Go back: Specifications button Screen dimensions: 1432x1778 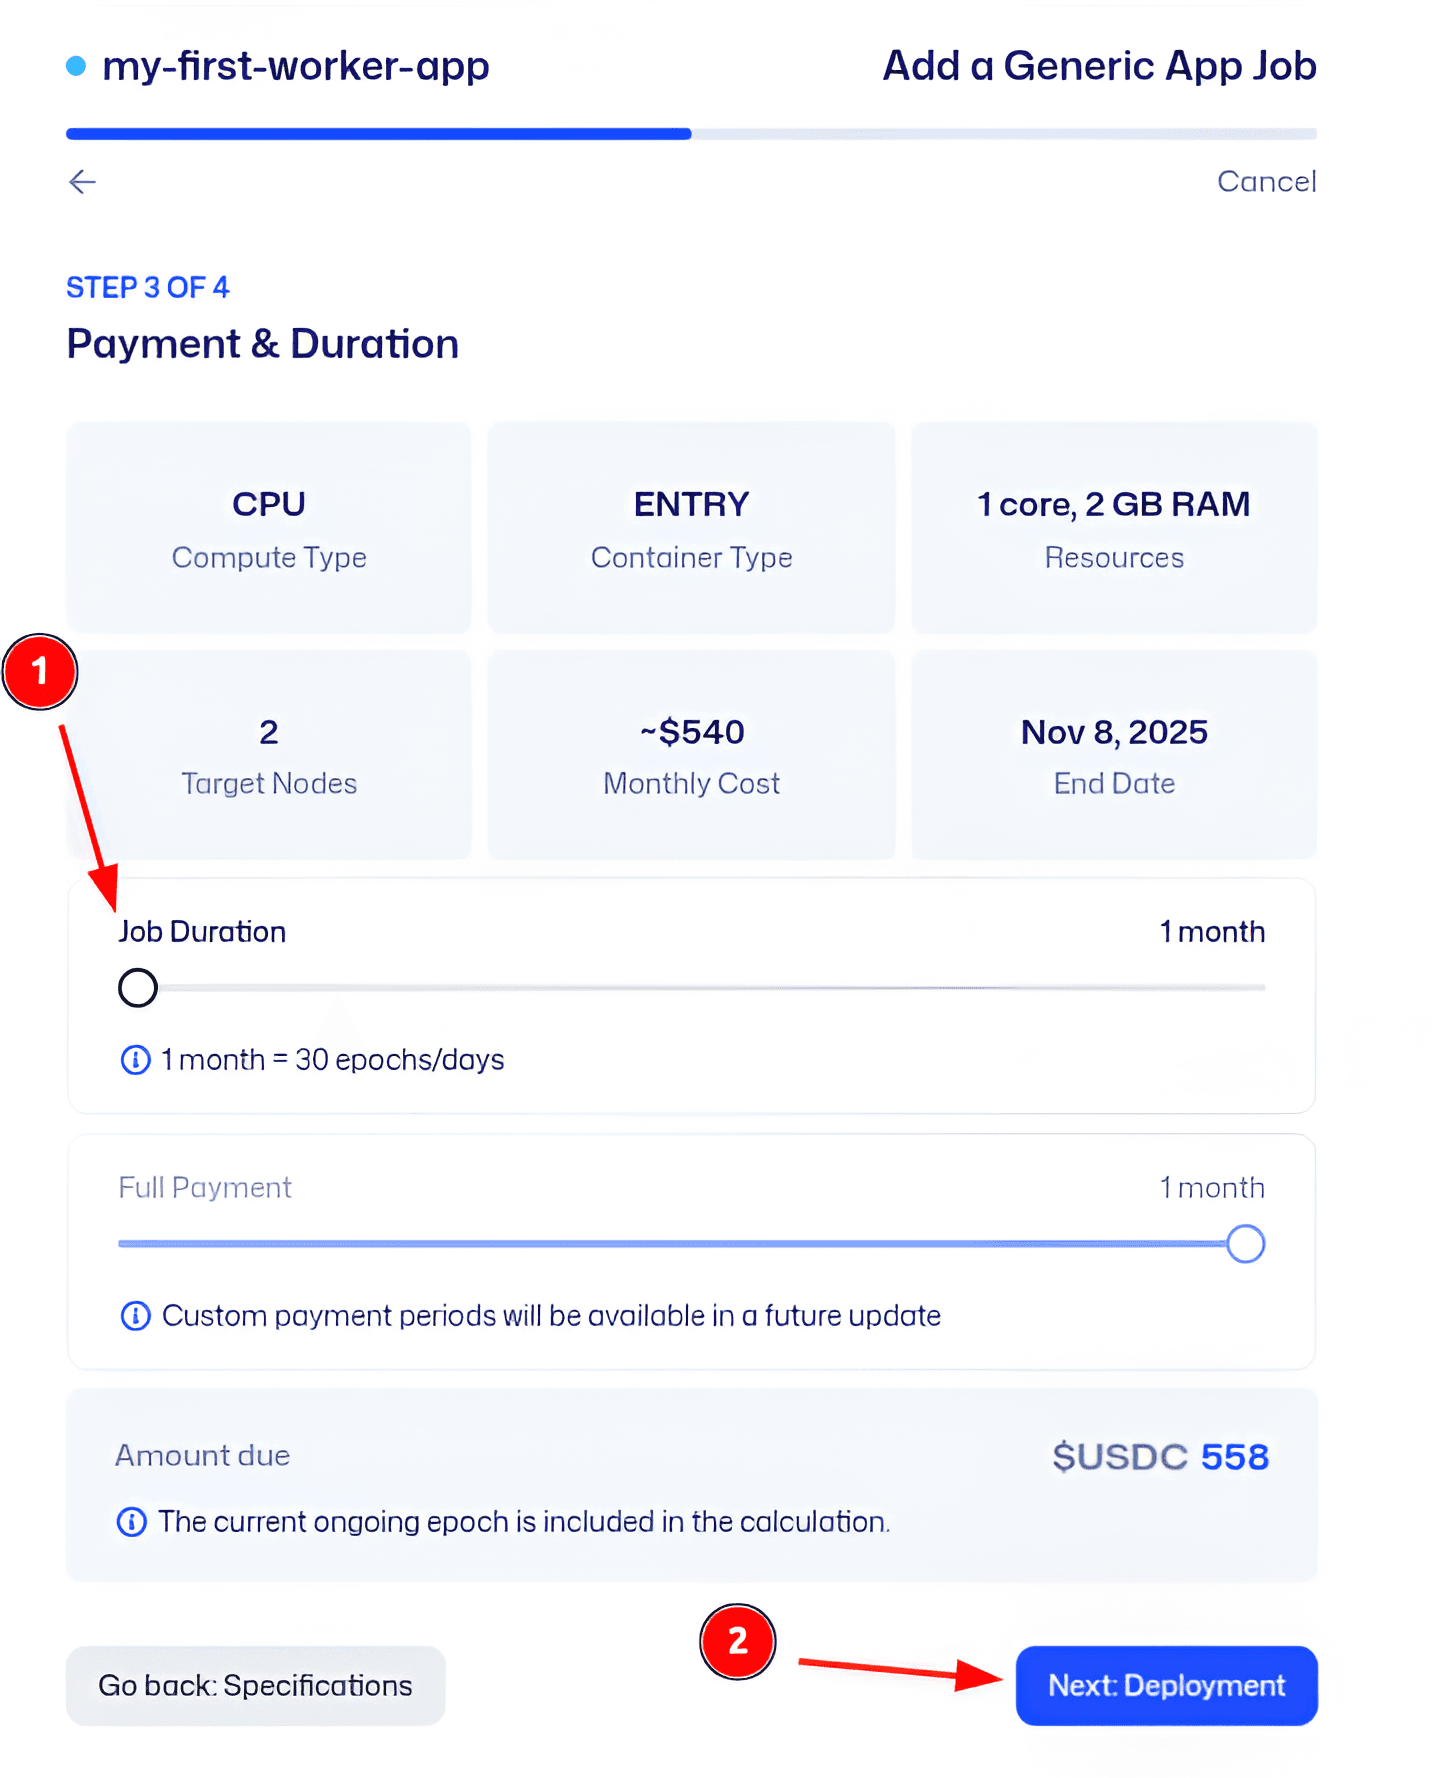(255, 1685)
